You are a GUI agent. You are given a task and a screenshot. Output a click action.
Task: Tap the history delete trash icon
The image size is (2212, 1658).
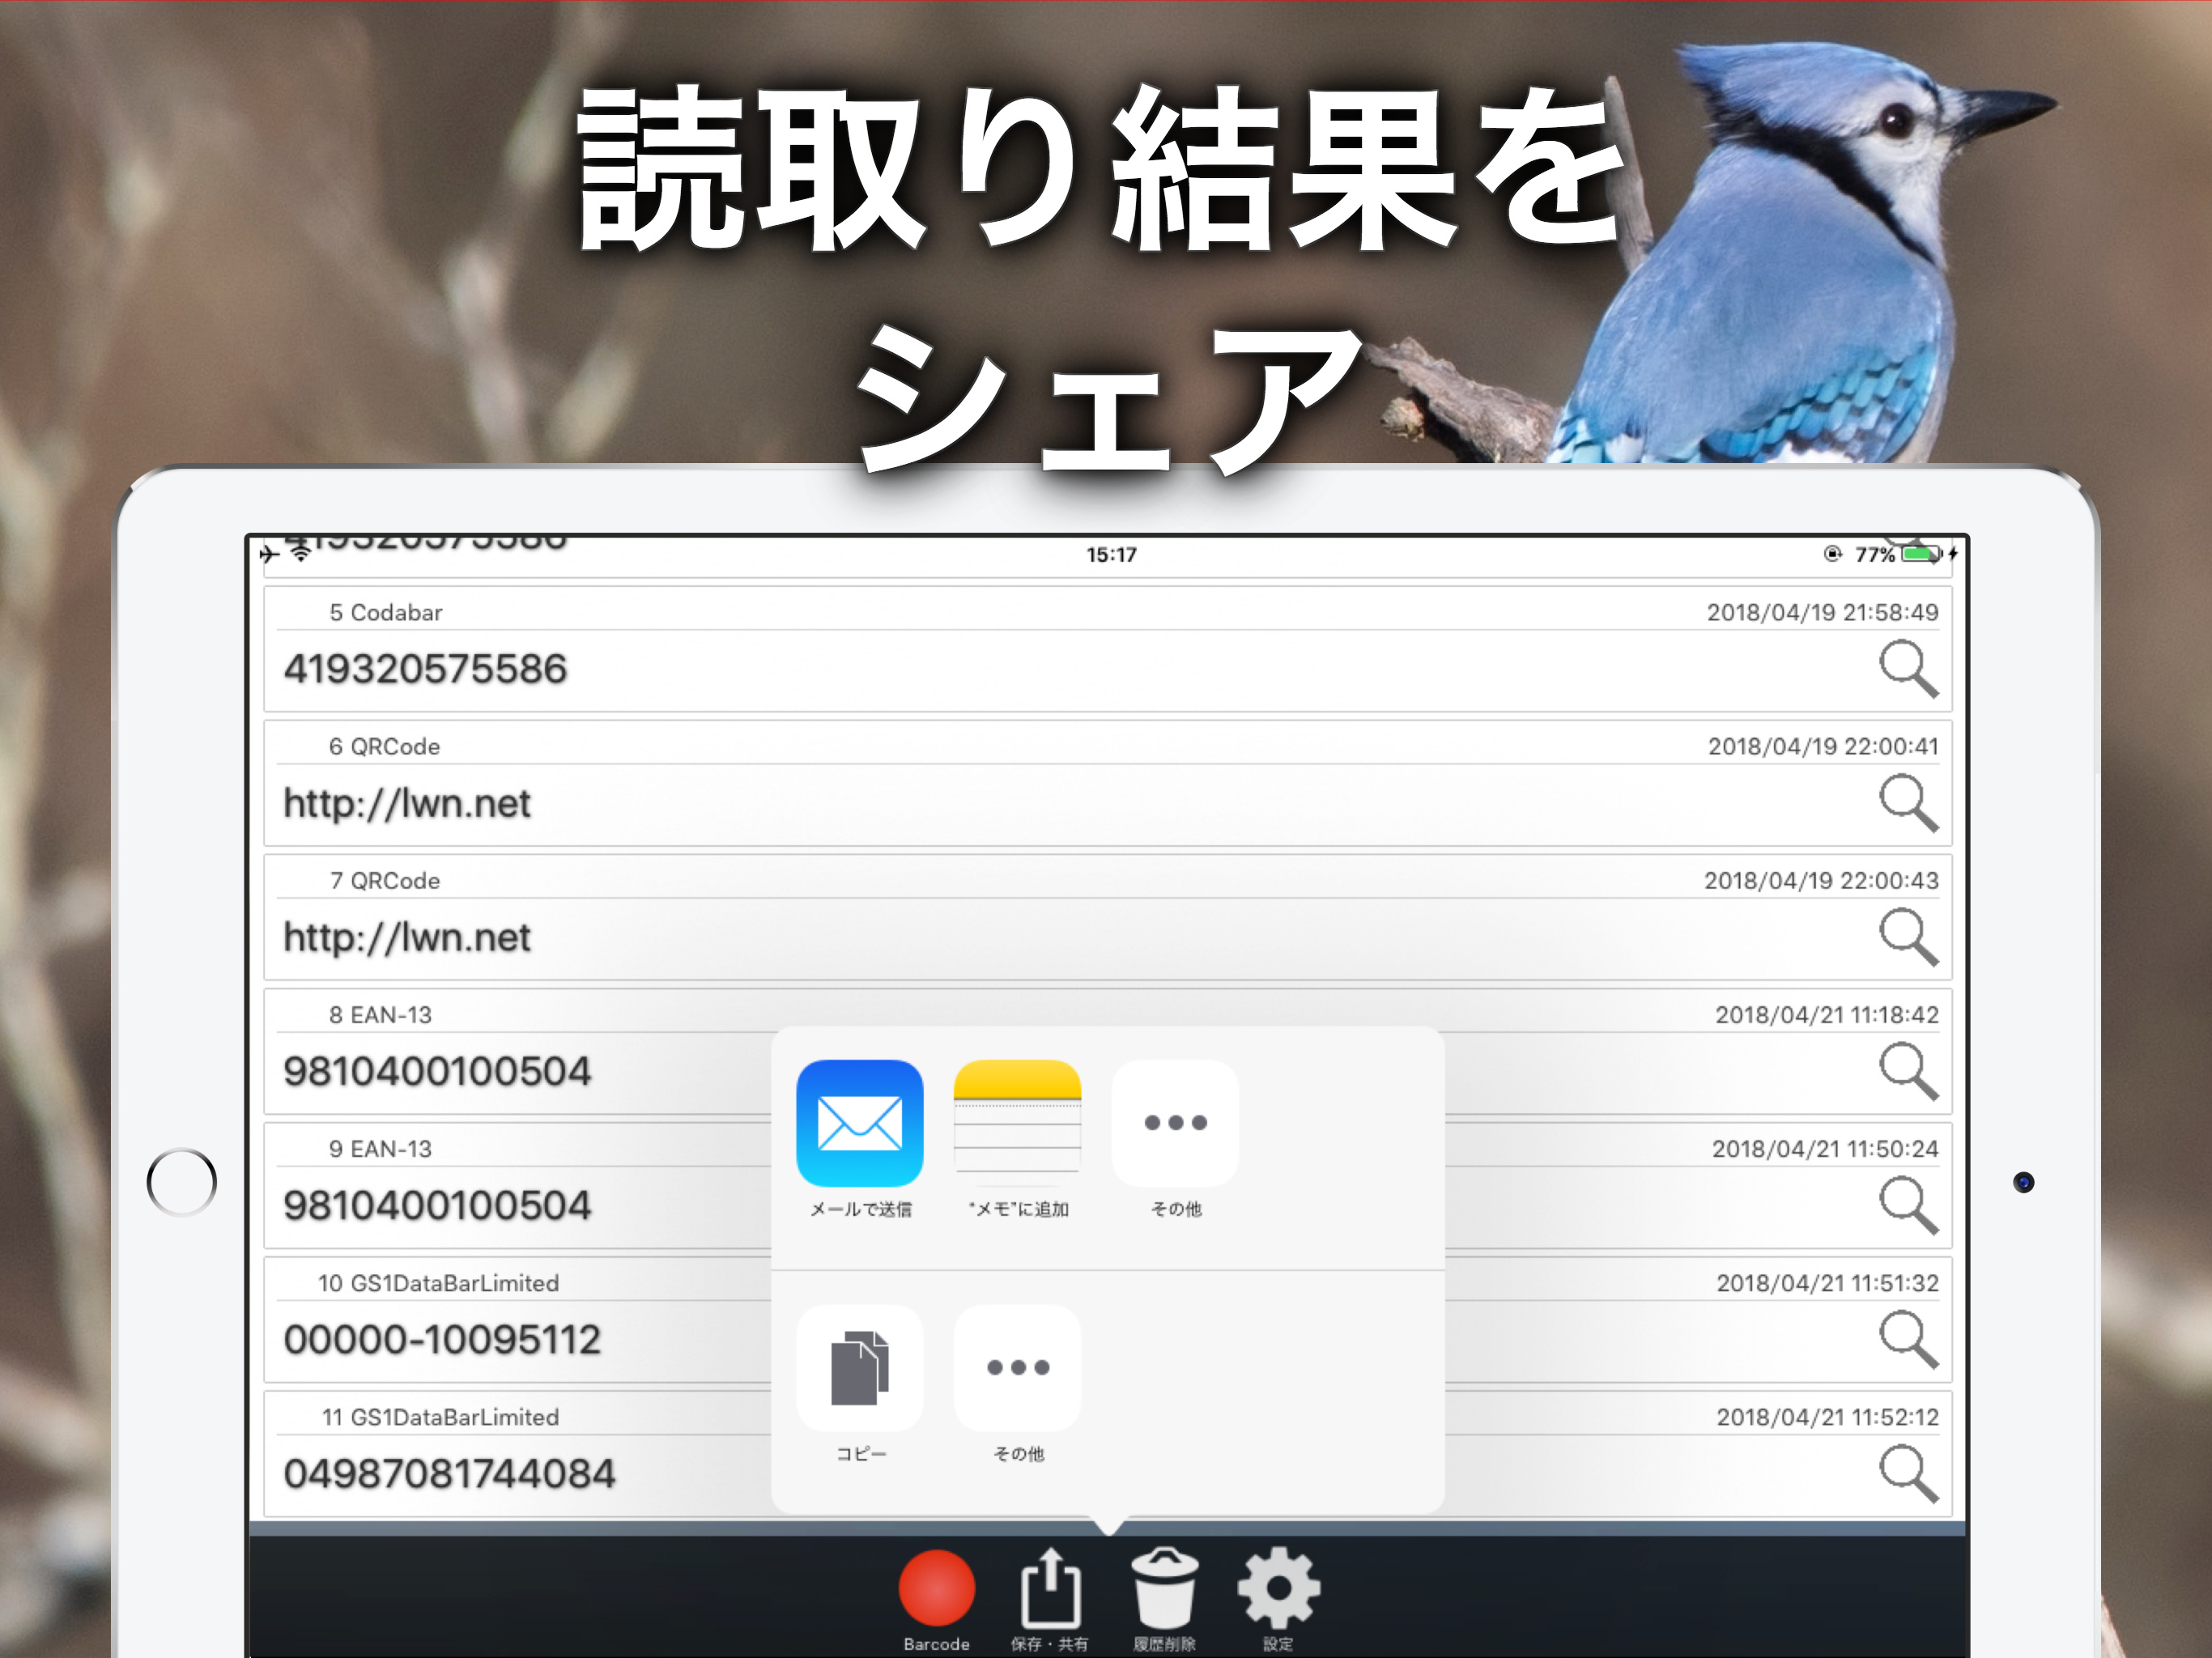(x=1164, y=1588)
